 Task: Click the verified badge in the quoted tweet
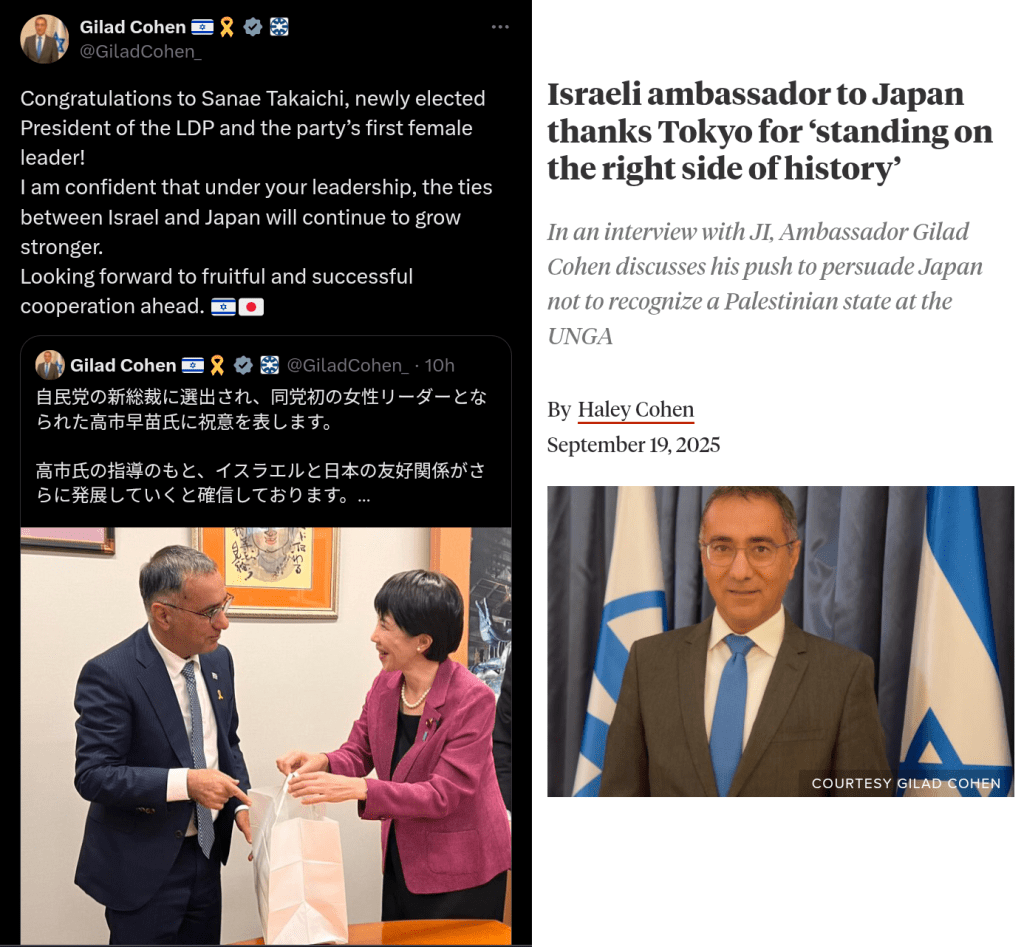(x=243, y=365)
